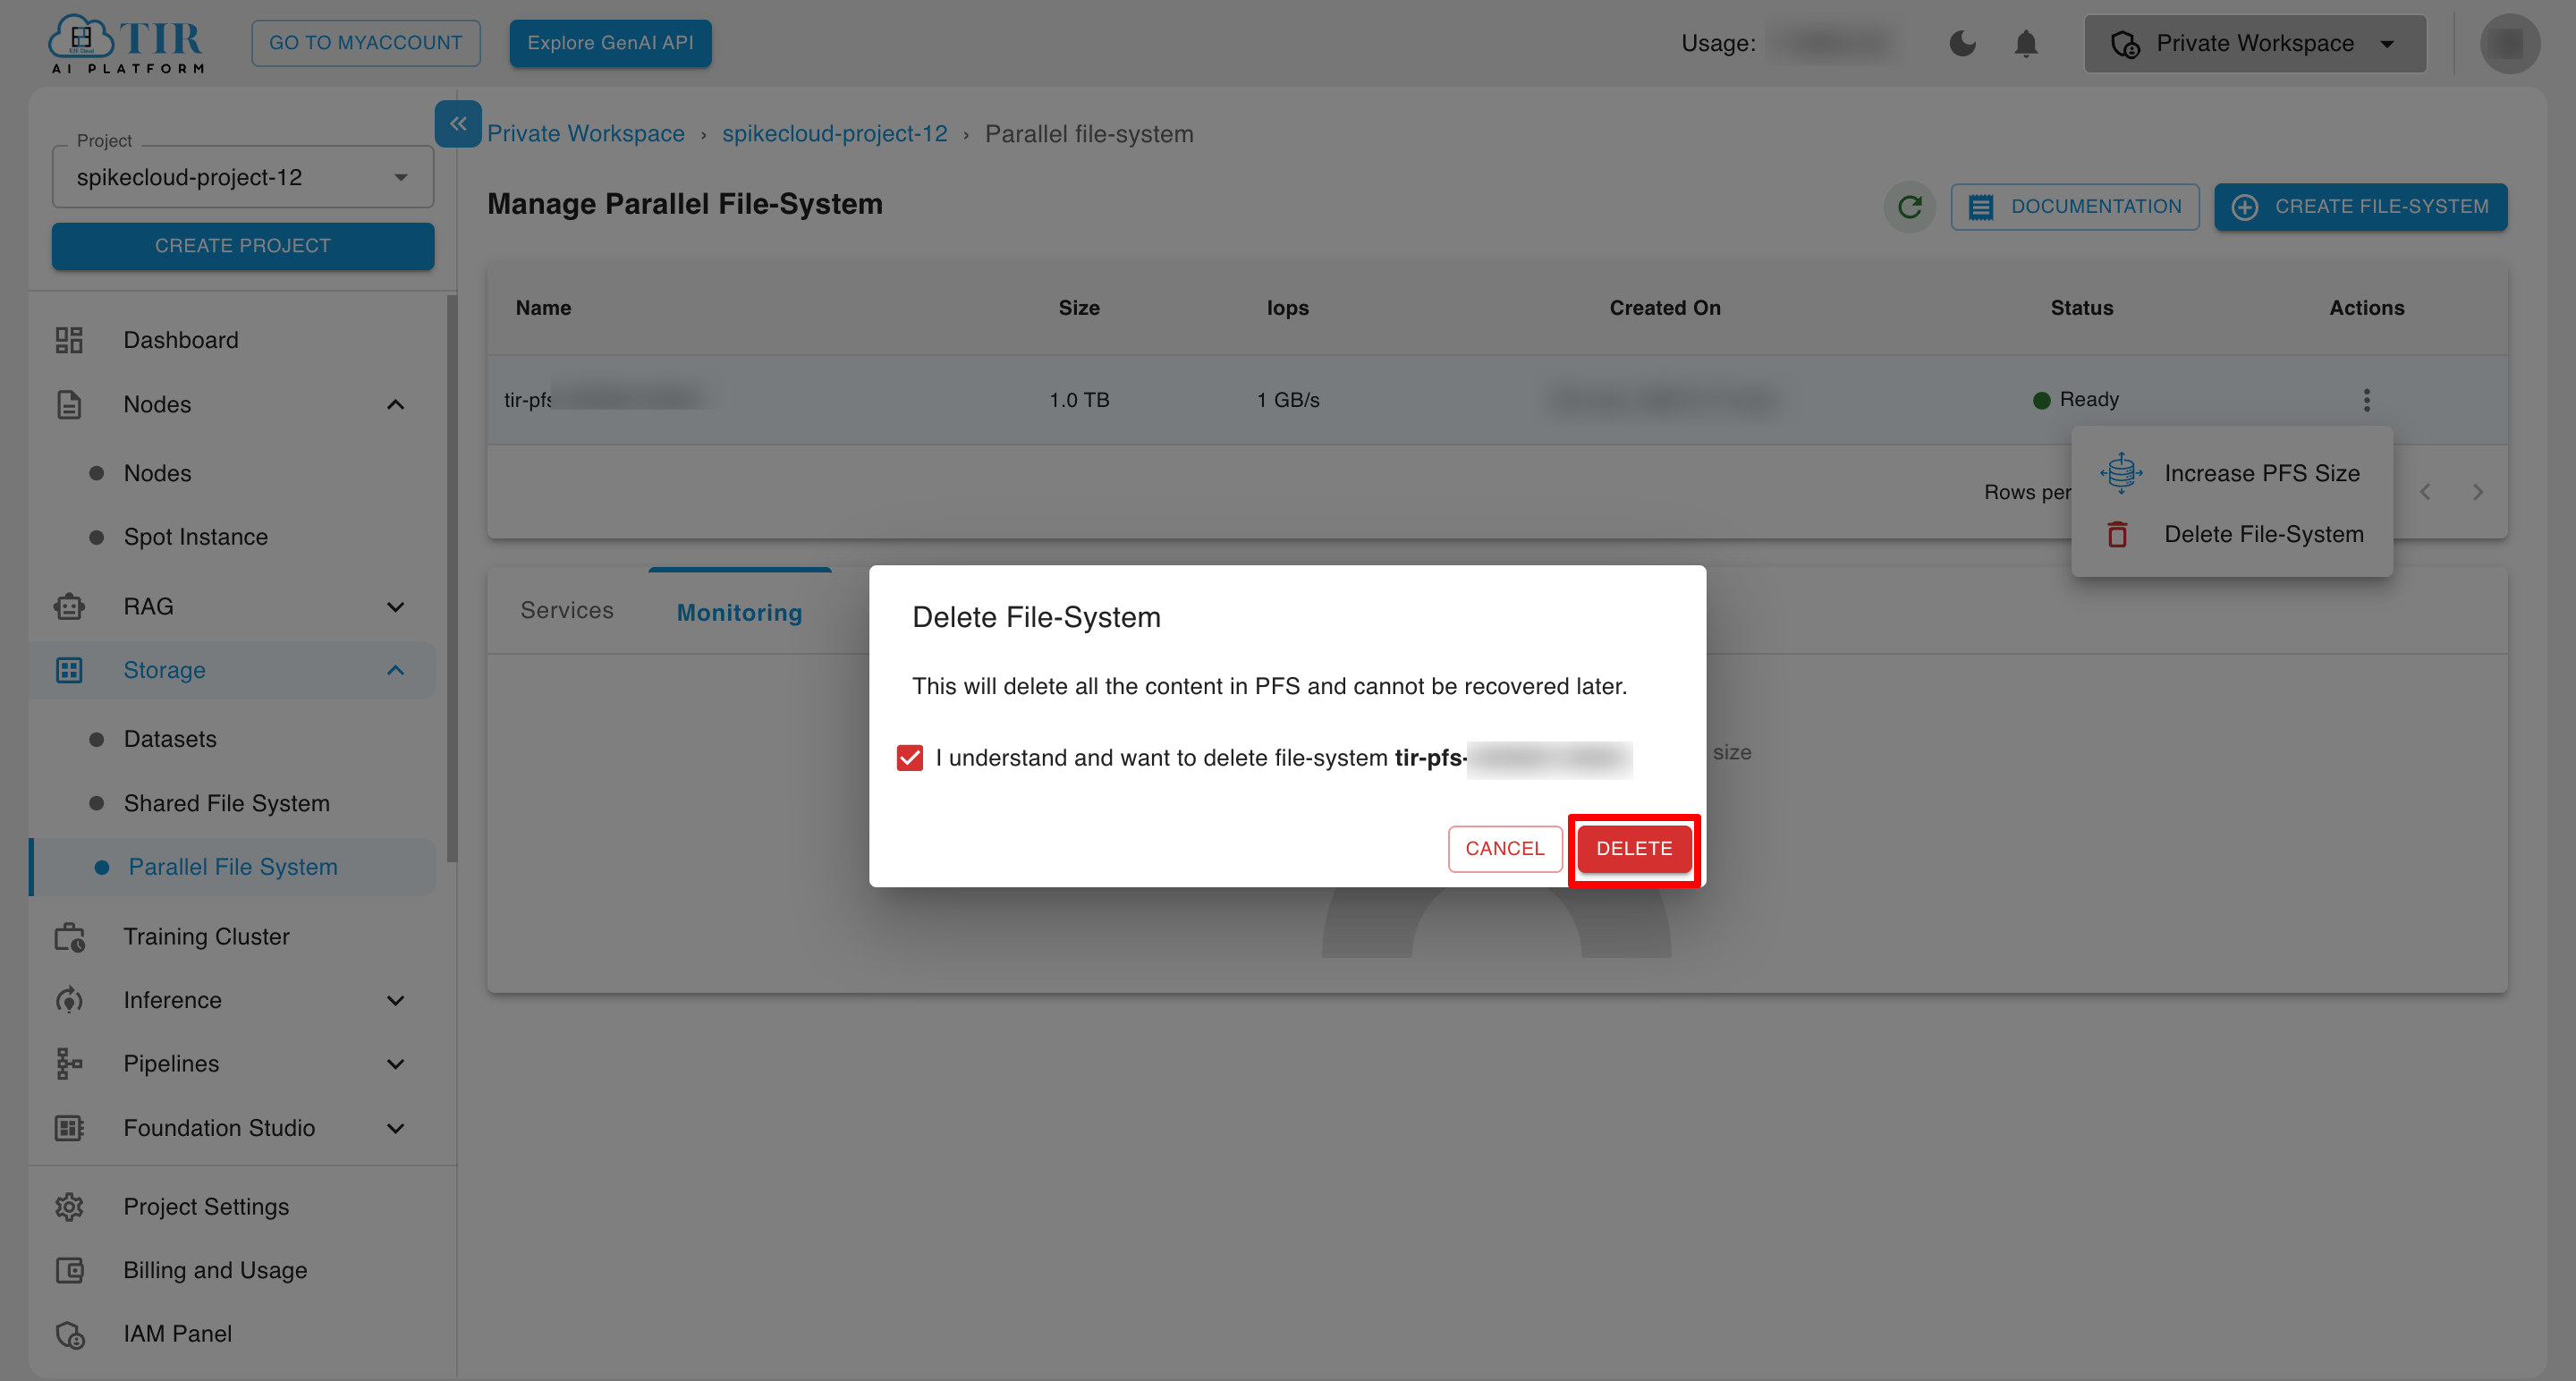Select the Nodes section icon

pos(68,404)
